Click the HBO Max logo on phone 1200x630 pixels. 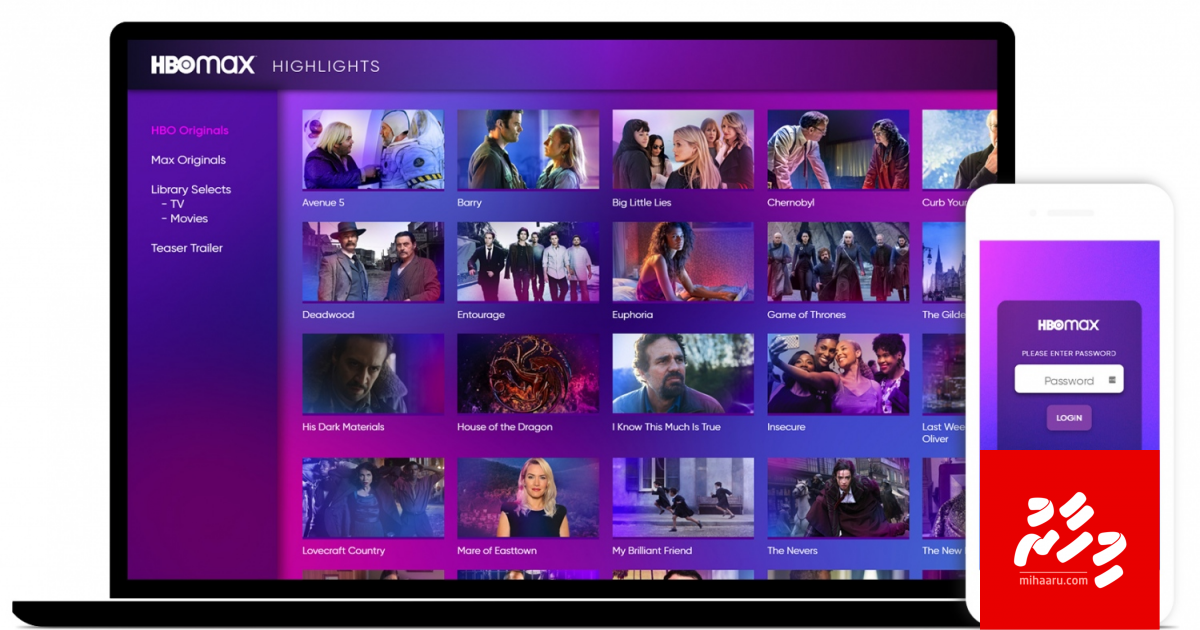click(1068, 325)
